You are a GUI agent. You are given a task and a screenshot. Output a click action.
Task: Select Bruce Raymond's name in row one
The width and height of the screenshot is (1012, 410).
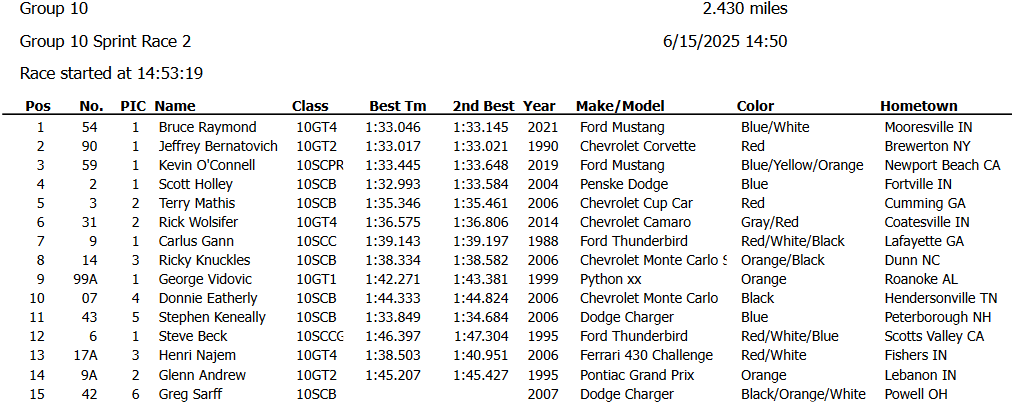[207, 128]
